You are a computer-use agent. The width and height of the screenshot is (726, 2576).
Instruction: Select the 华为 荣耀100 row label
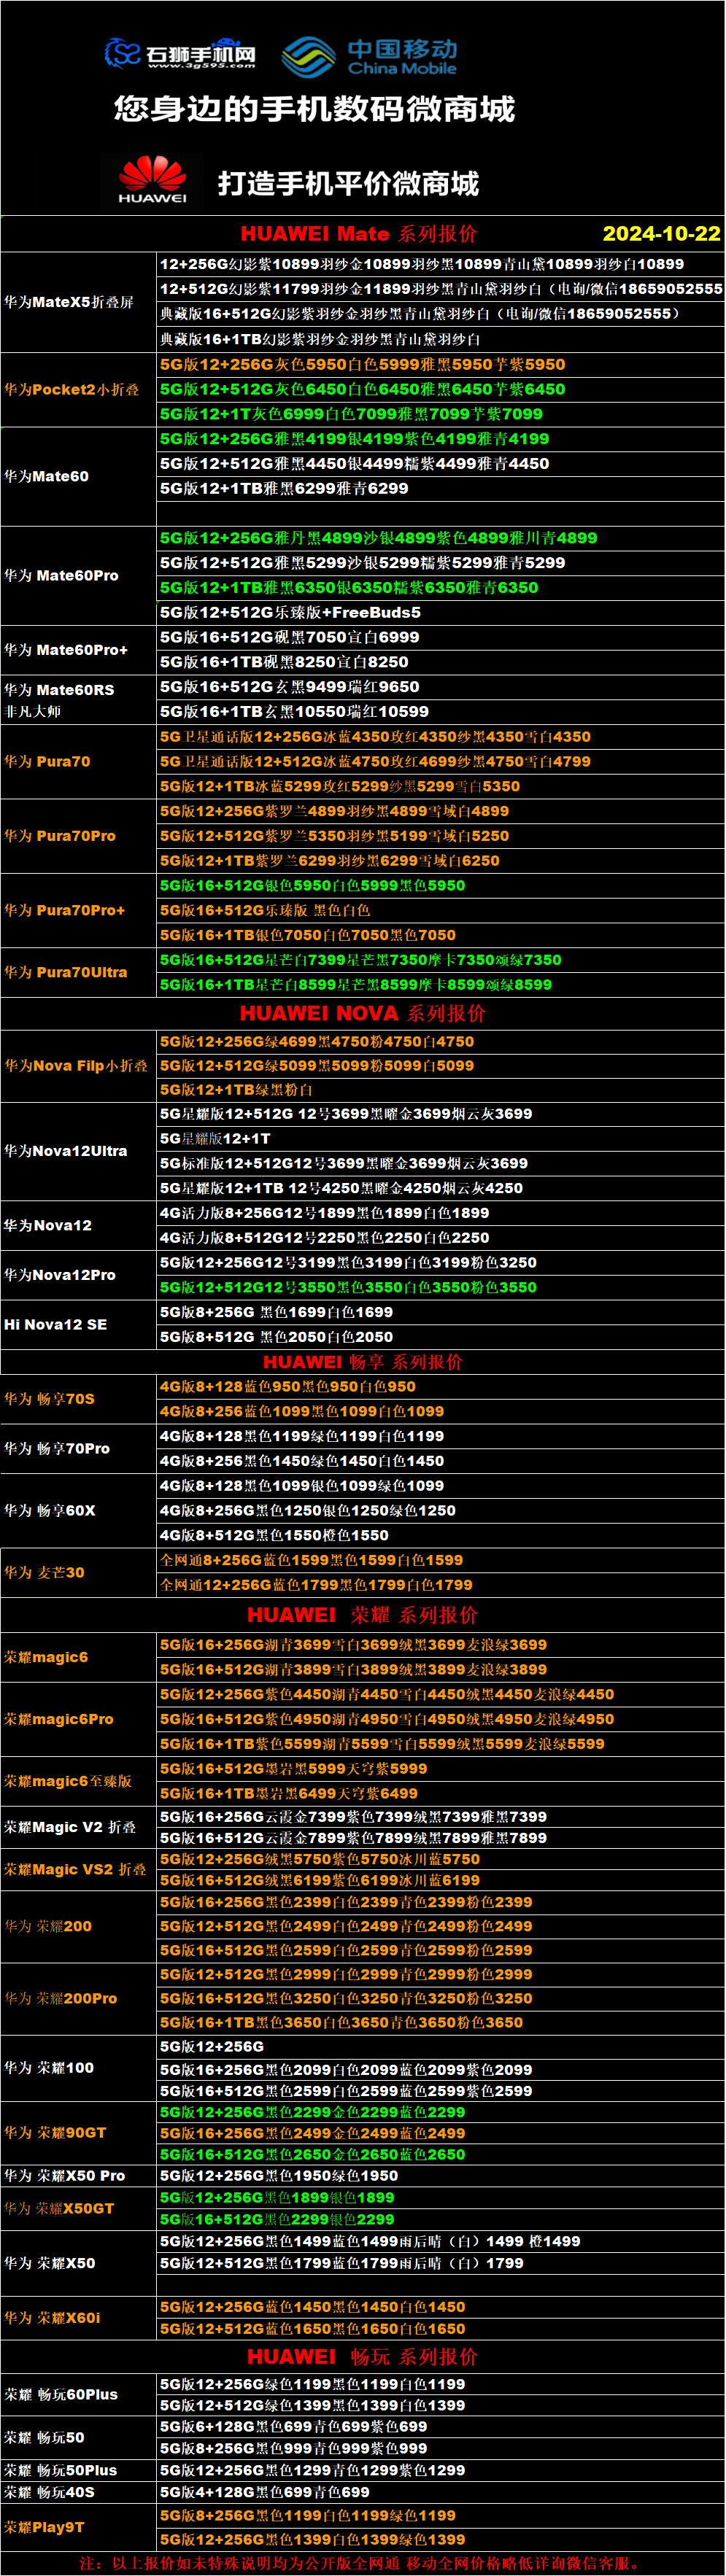point(49,2067)
